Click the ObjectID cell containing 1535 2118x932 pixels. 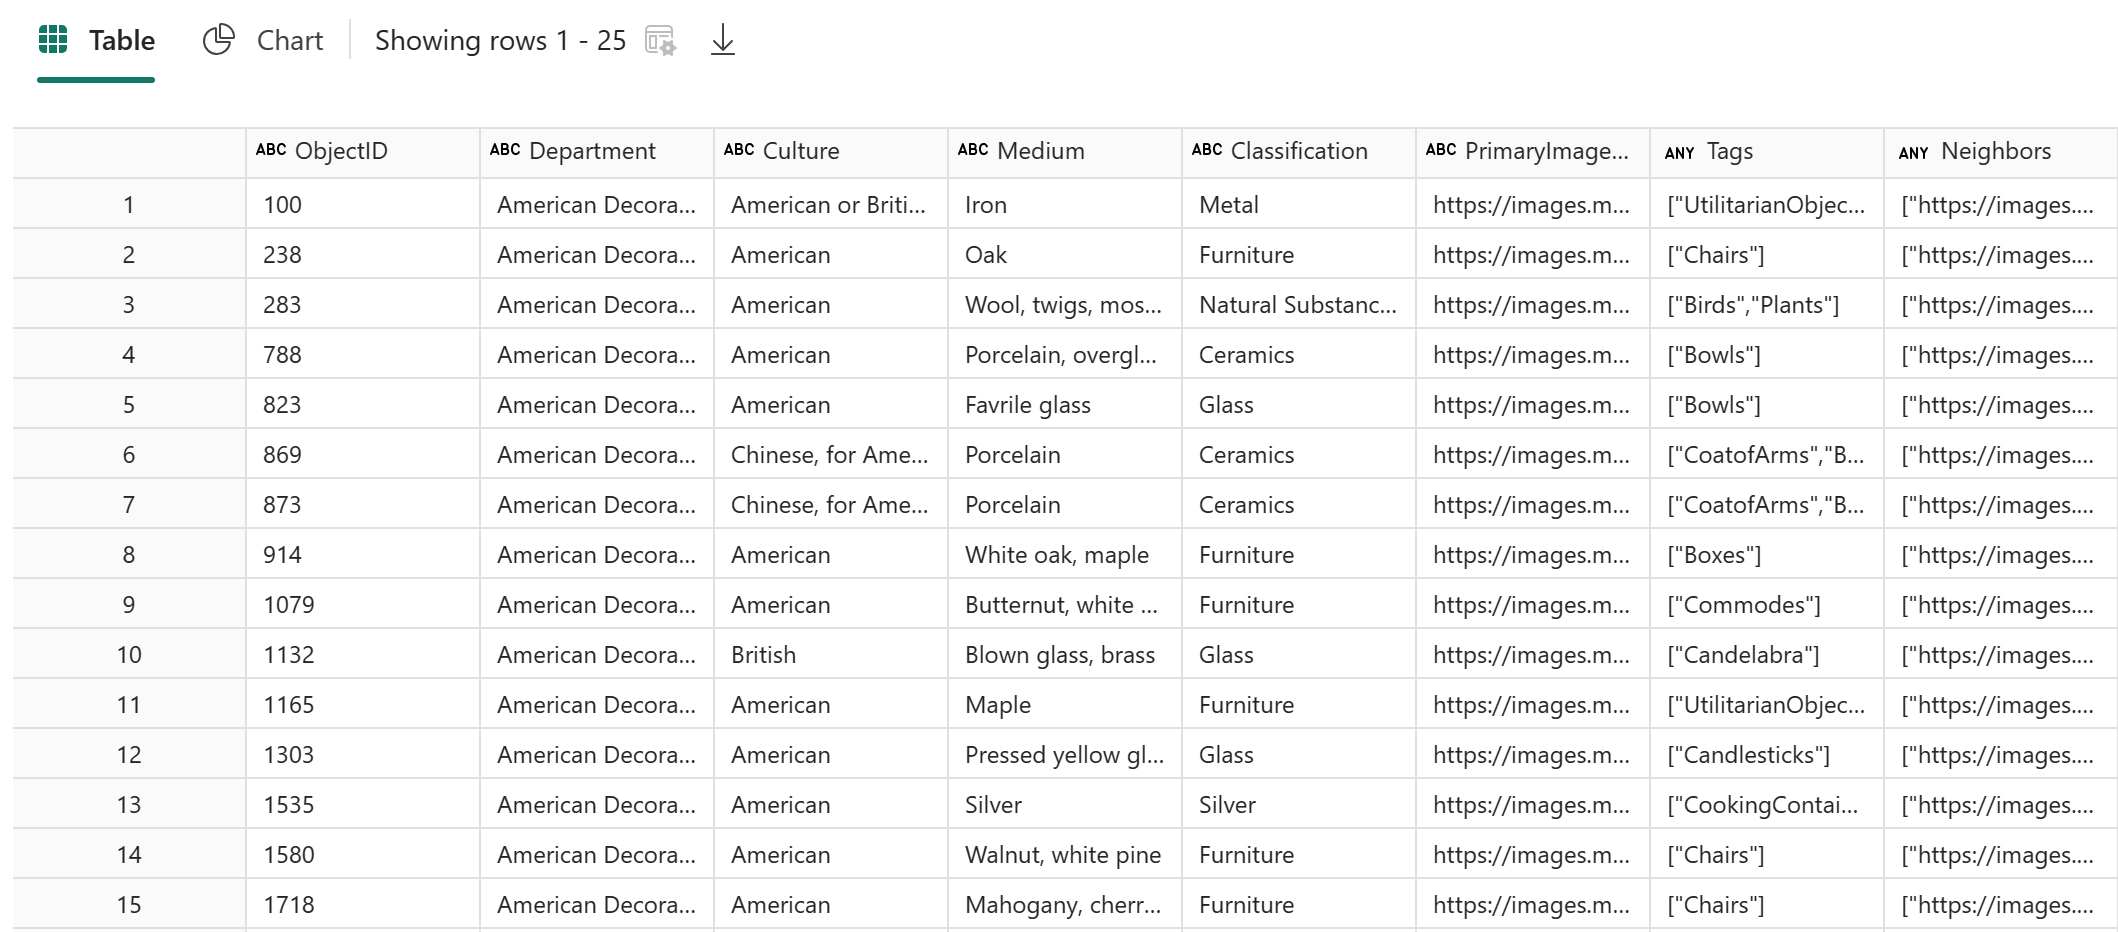(x=289, y=805)
